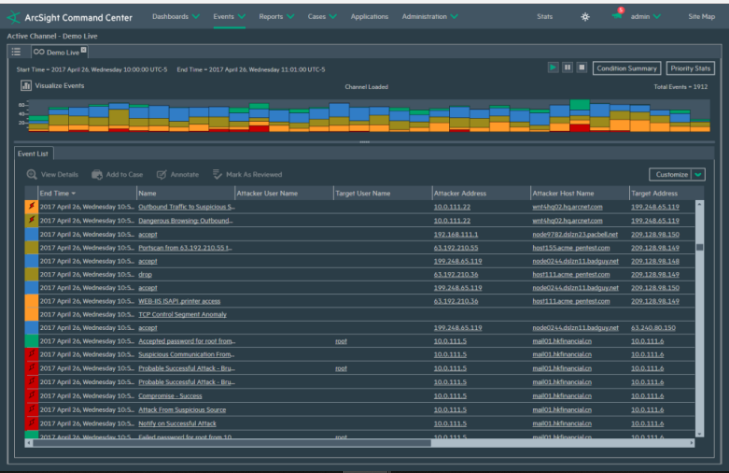Select the Event List tab
The width and height of the screenshot is (729, 473).
(33, 153)
